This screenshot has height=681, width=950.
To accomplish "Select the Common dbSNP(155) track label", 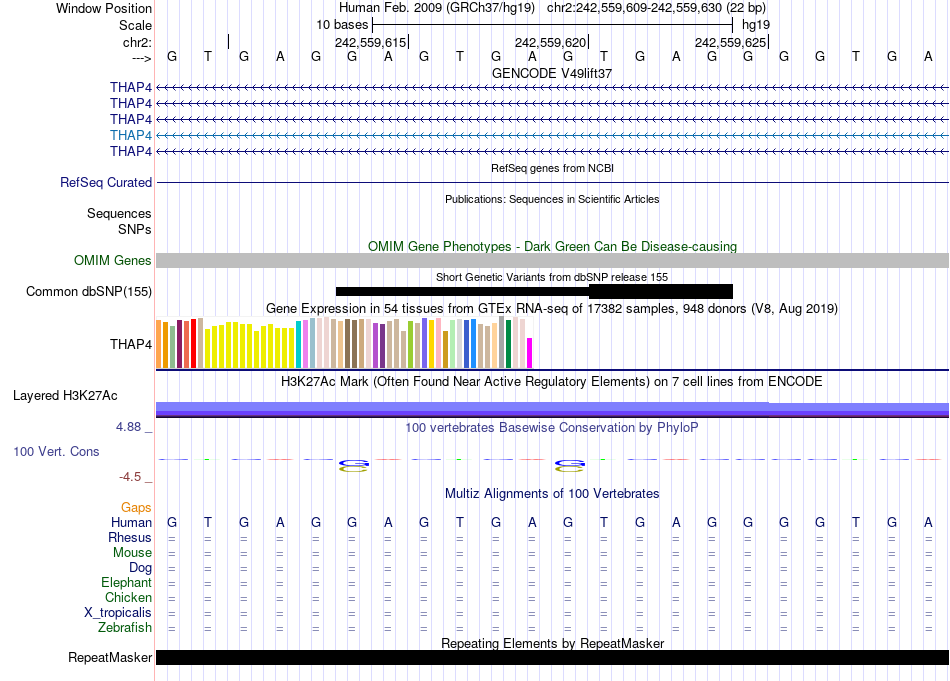I will coord(88,291).
